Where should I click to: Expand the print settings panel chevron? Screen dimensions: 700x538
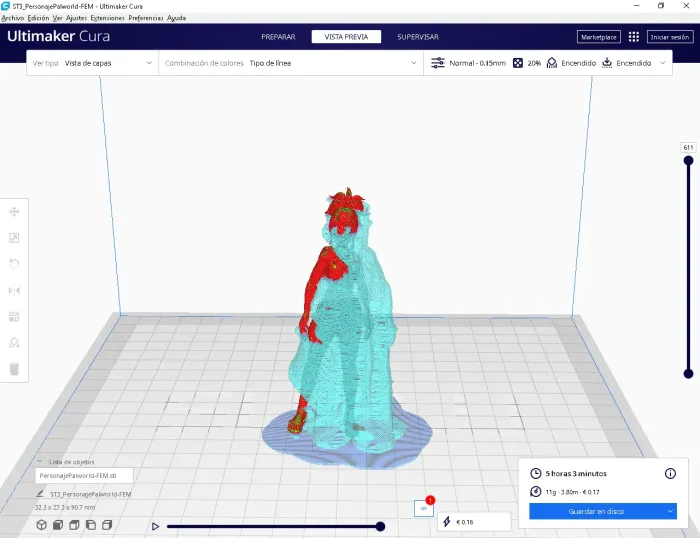point(662,63)
